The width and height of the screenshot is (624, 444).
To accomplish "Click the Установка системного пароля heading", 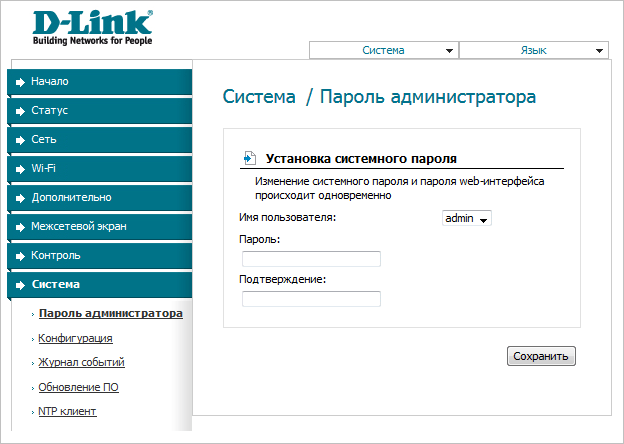I will (361, 158).
